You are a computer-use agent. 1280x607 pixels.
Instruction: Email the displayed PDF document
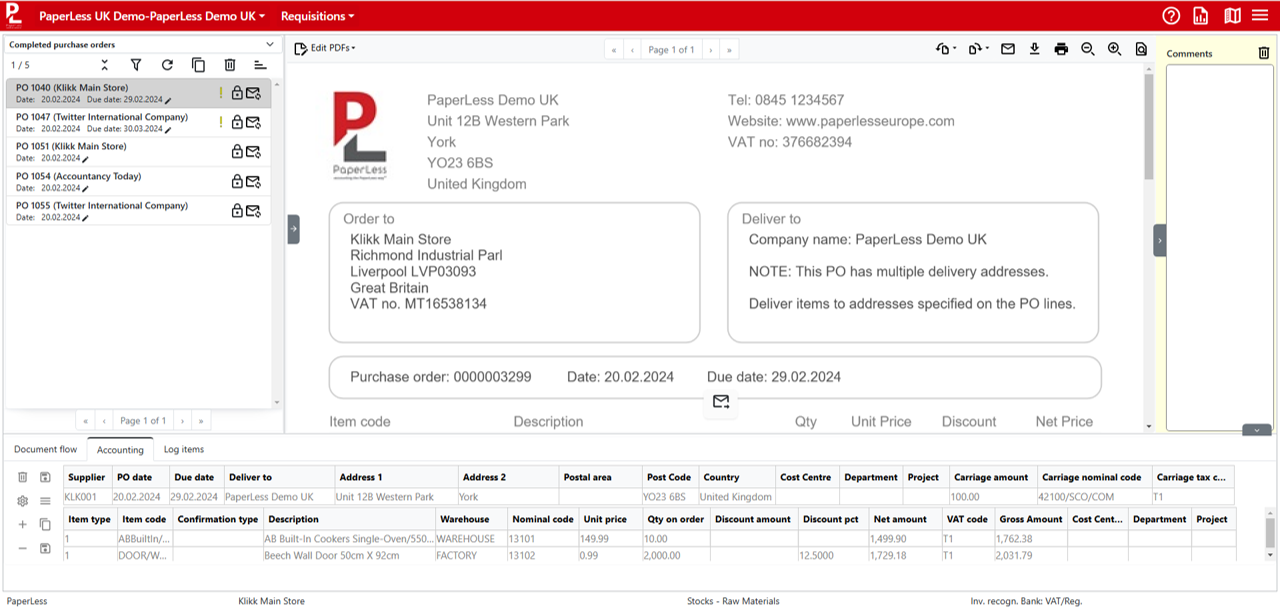point(1007,48)
